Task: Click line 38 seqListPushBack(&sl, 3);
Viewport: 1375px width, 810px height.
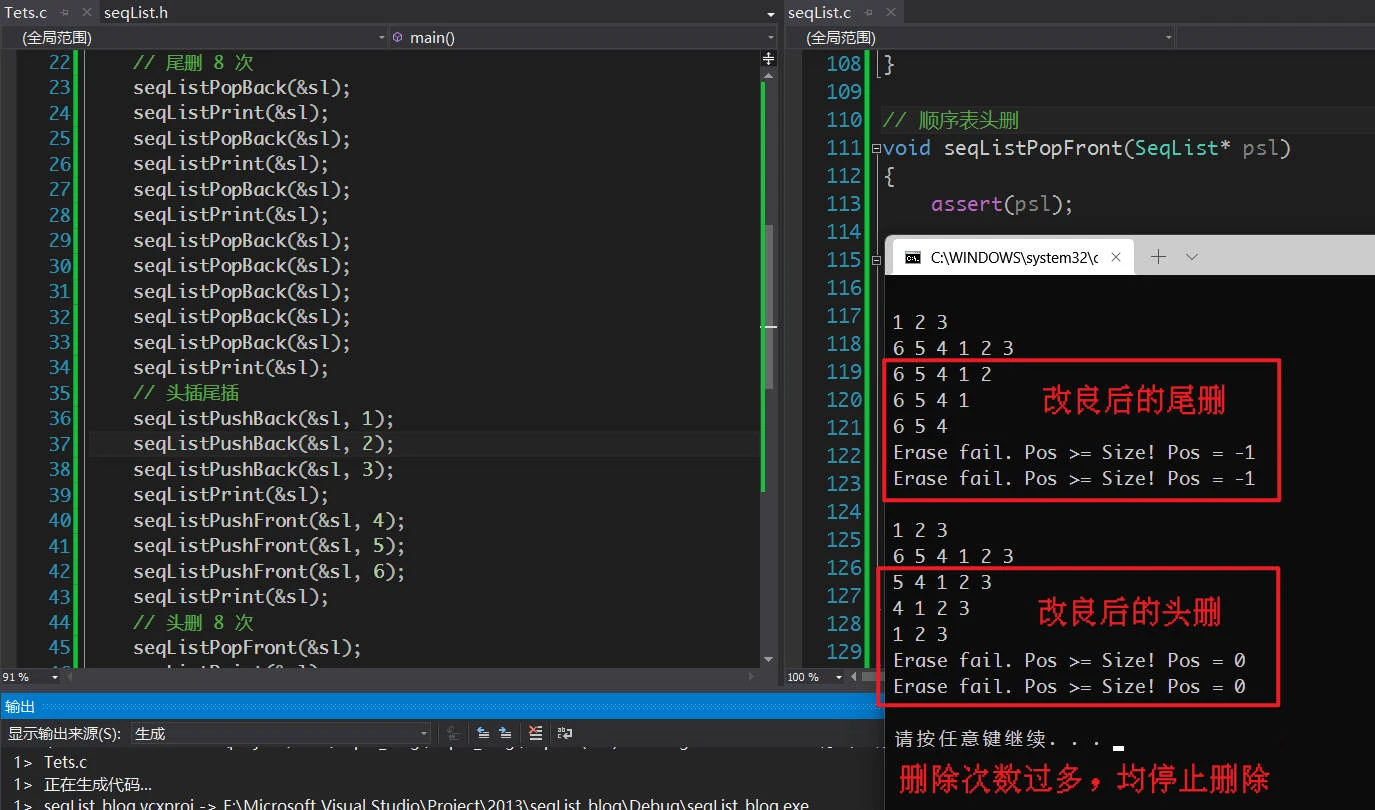Action: click(x=264, y=469)
